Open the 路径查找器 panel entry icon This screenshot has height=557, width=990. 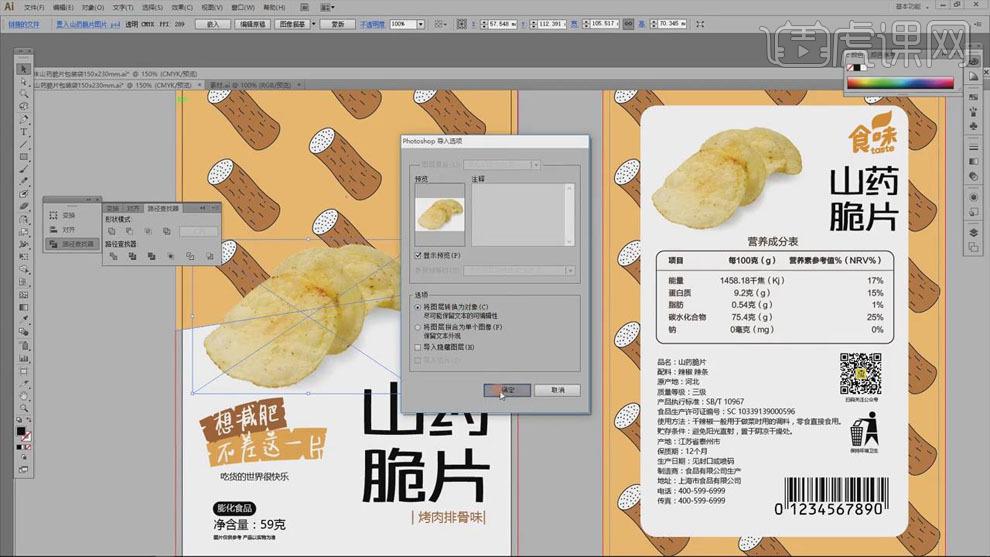(x=54, y=244)
